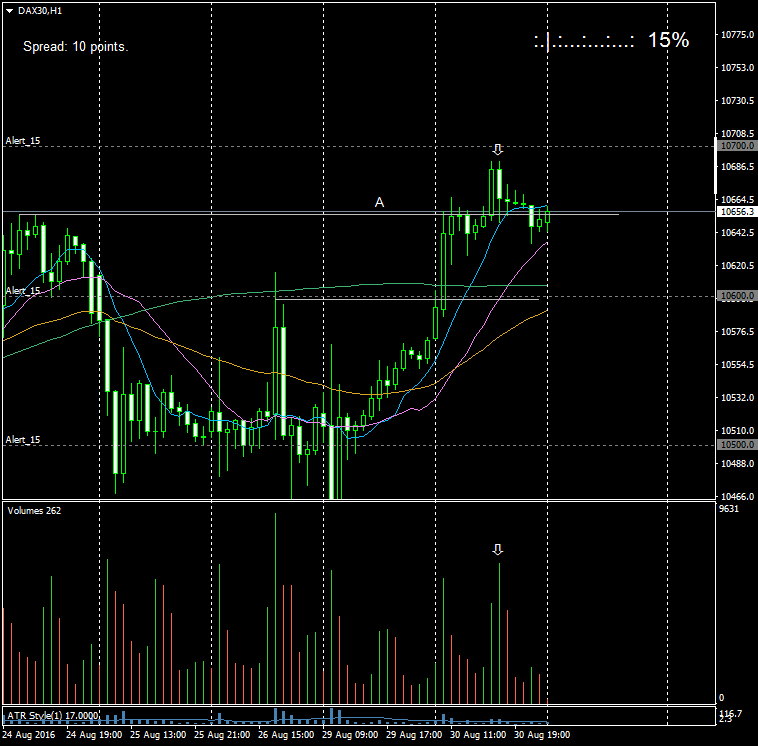The width and height of the screenshot is (758, 746).
Task: Click the 9631 volume scale value
Action: tap(731, 509)
